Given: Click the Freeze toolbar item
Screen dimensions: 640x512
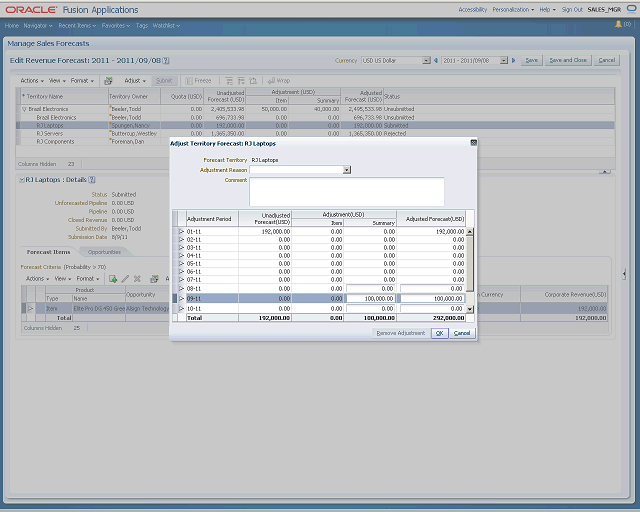Looking at the screenshot, I should tap(198, 81).
